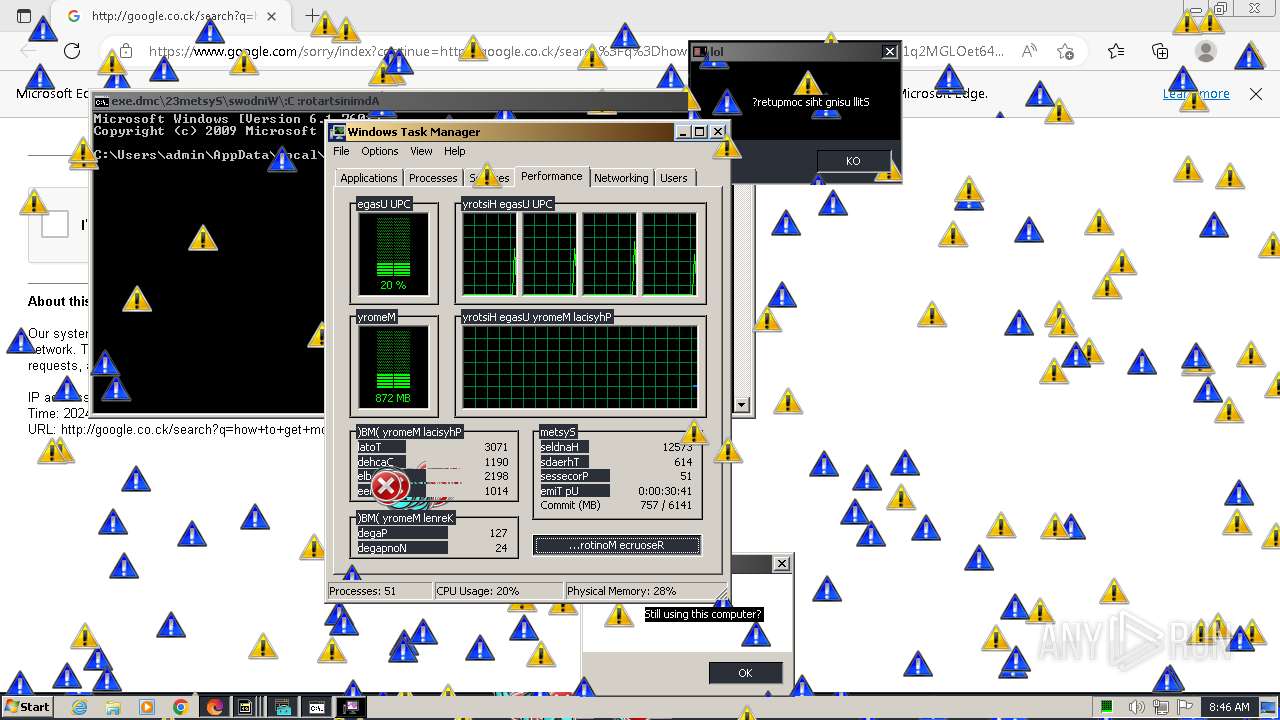Open Task Manager Help menu
The width and height of the screenshot is (1280, 720).
pyautogui.click(x=454, y=151)
